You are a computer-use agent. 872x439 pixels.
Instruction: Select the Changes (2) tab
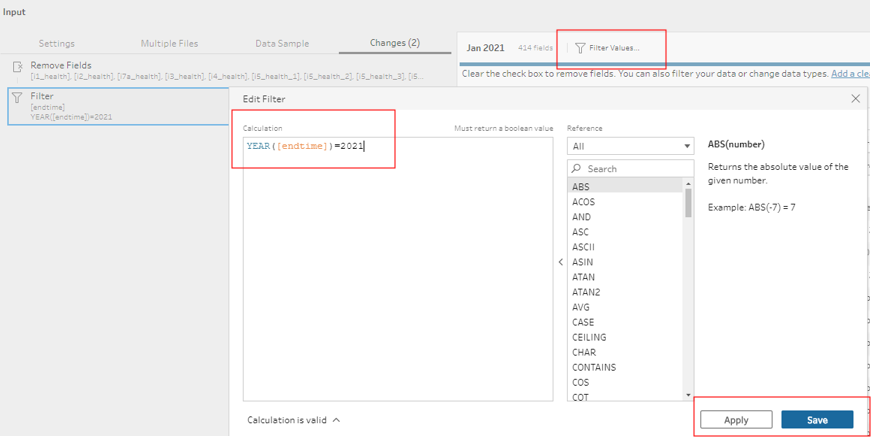(x=394, y=43)
